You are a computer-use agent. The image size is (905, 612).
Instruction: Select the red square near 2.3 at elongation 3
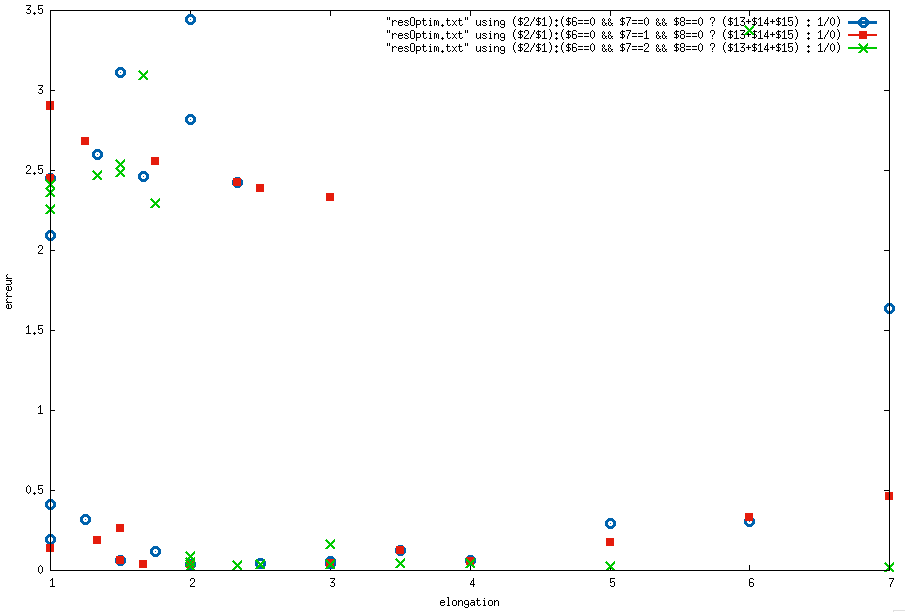(x=330, y=197)
